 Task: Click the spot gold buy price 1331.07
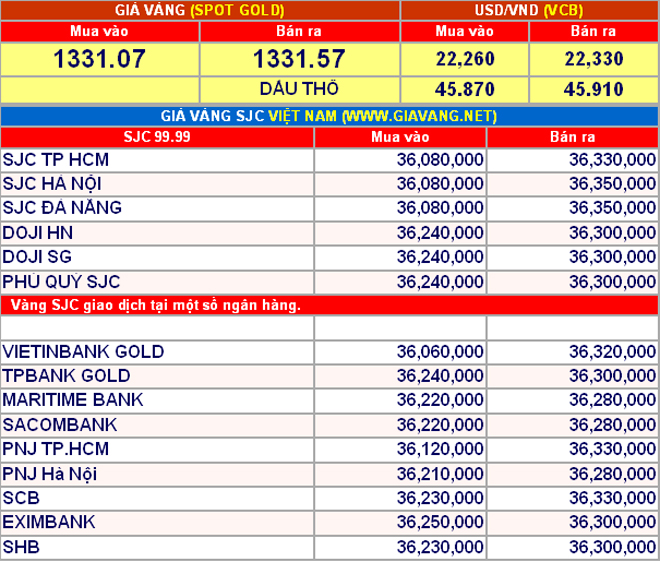(x=100, y=59)
